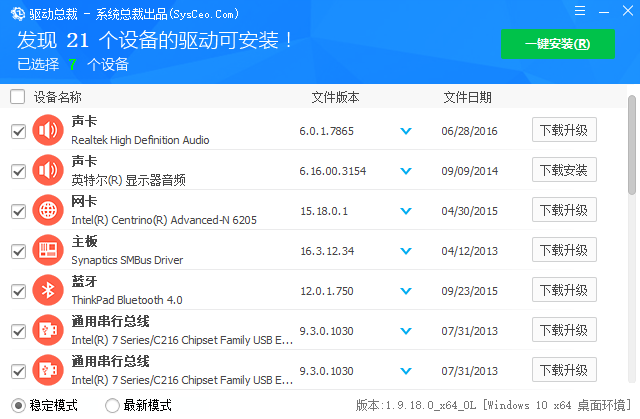Uncheck Intel Centrino Advanced-N 6205 network card
The height and width of the screenshot is (419, 640).
point(18,211)
